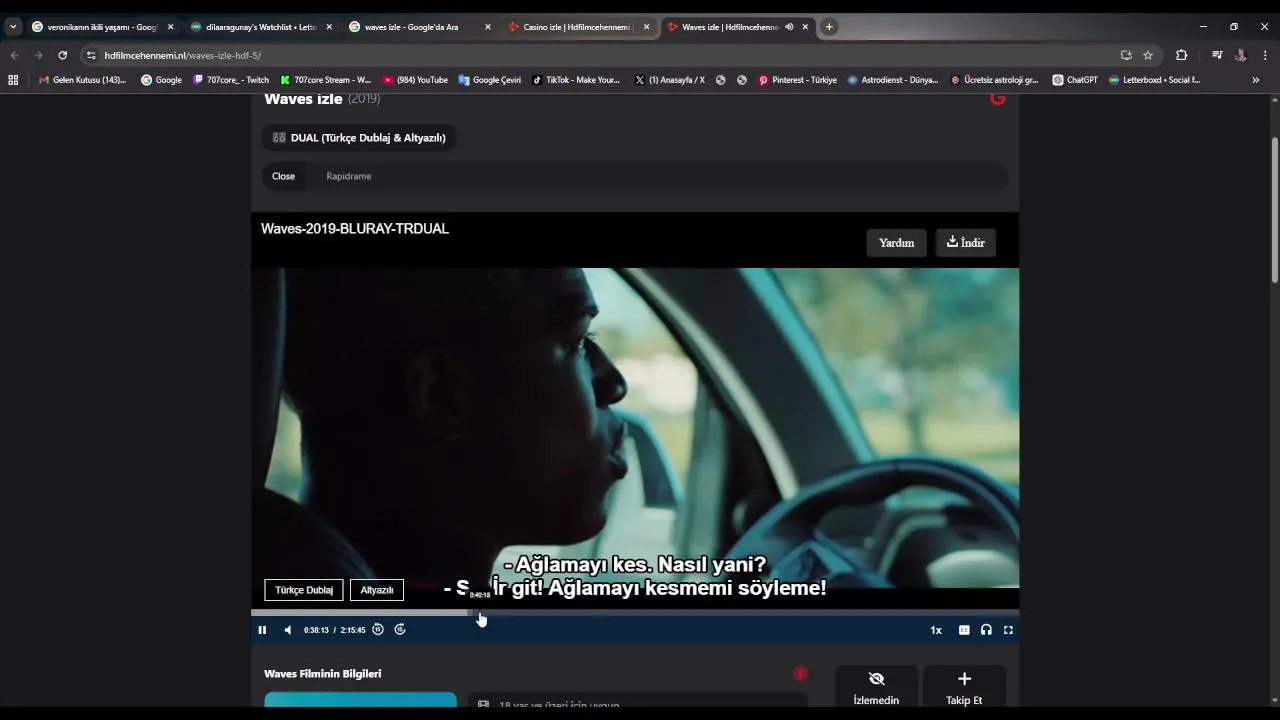Open the 707core_ Twitch bookmark

231,80
